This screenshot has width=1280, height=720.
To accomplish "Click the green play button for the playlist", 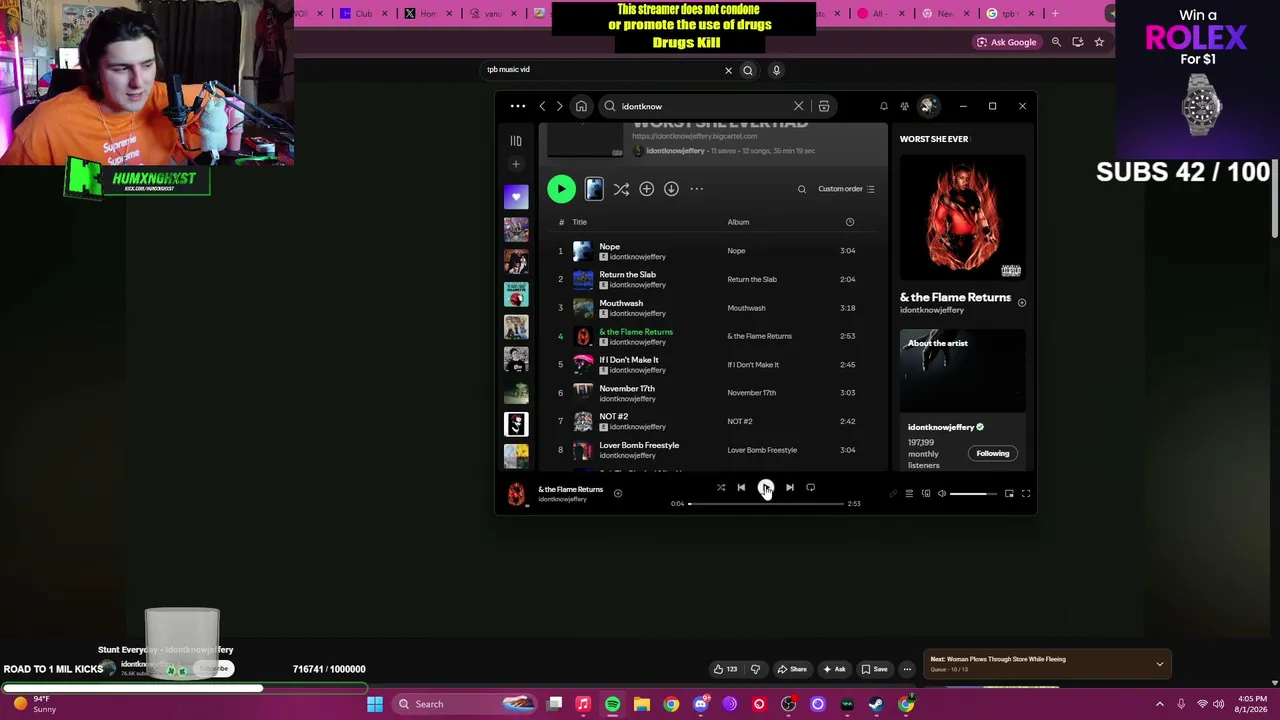I will coord(561,189).
